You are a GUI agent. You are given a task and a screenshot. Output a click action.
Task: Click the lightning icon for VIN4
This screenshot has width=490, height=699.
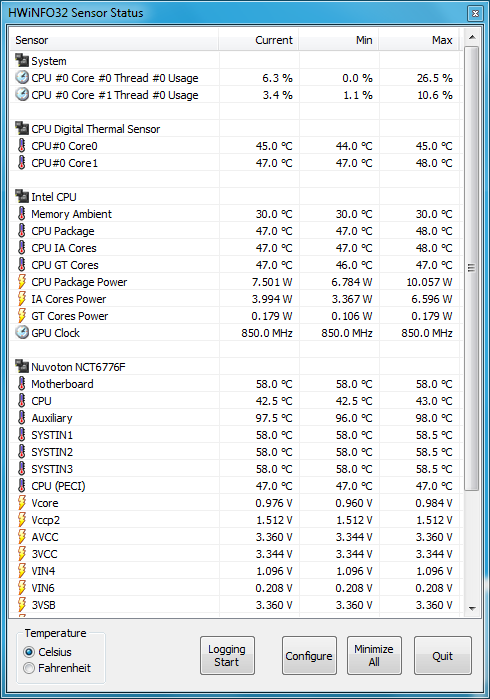click(x=21, y=571)
